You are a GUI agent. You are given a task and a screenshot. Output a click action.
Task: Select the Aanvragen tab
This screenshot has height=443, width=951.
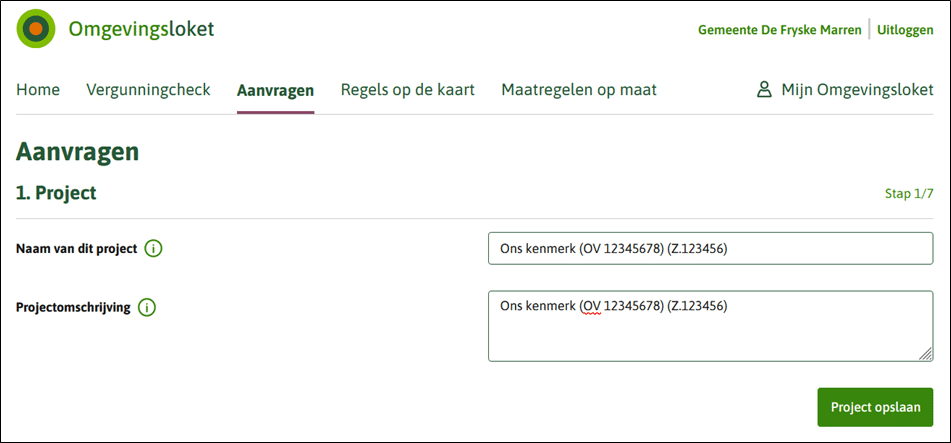coord(275,90)
